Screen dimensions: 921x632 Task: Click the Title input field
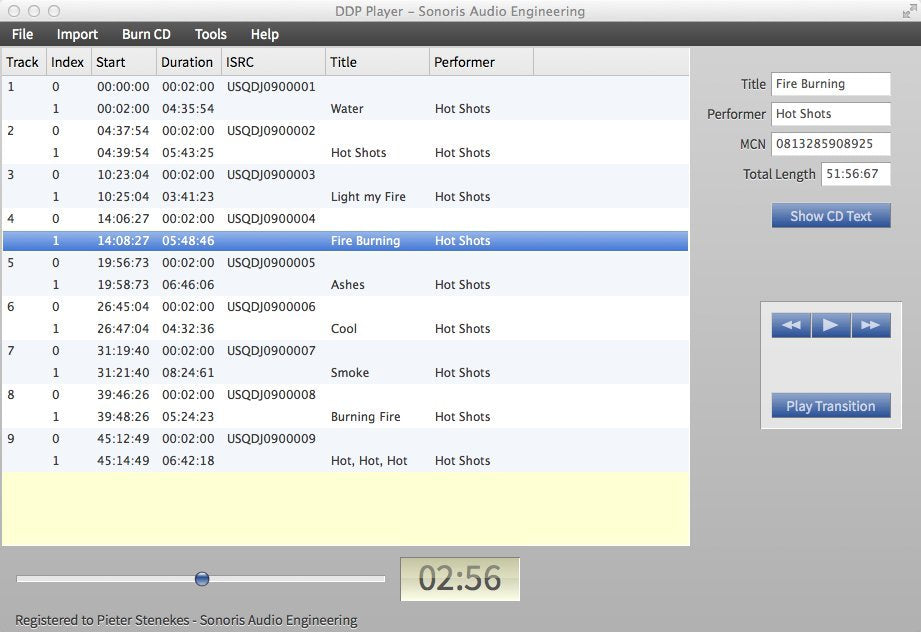830,84
